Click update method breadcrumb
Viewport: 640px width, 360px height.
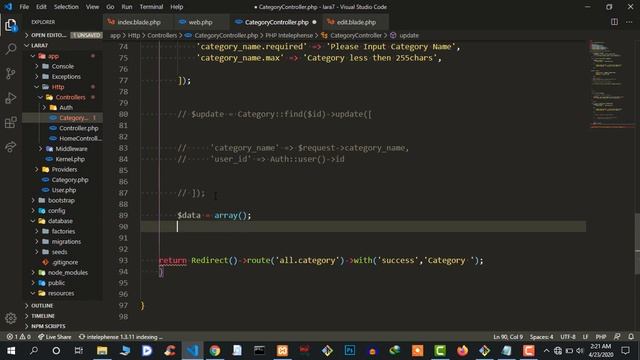(x=409, y=36)
